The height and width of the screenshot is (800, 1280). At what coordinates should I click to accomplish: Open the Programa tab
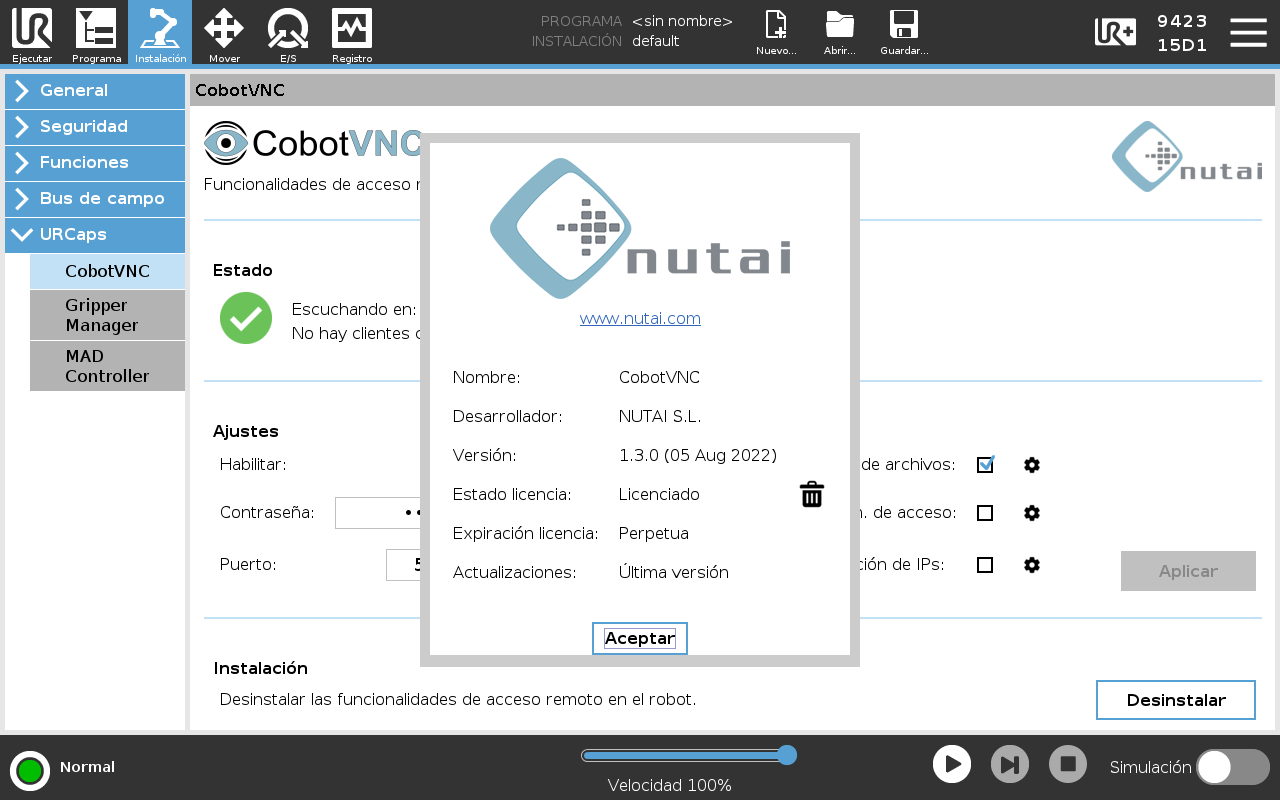[96, 33]
